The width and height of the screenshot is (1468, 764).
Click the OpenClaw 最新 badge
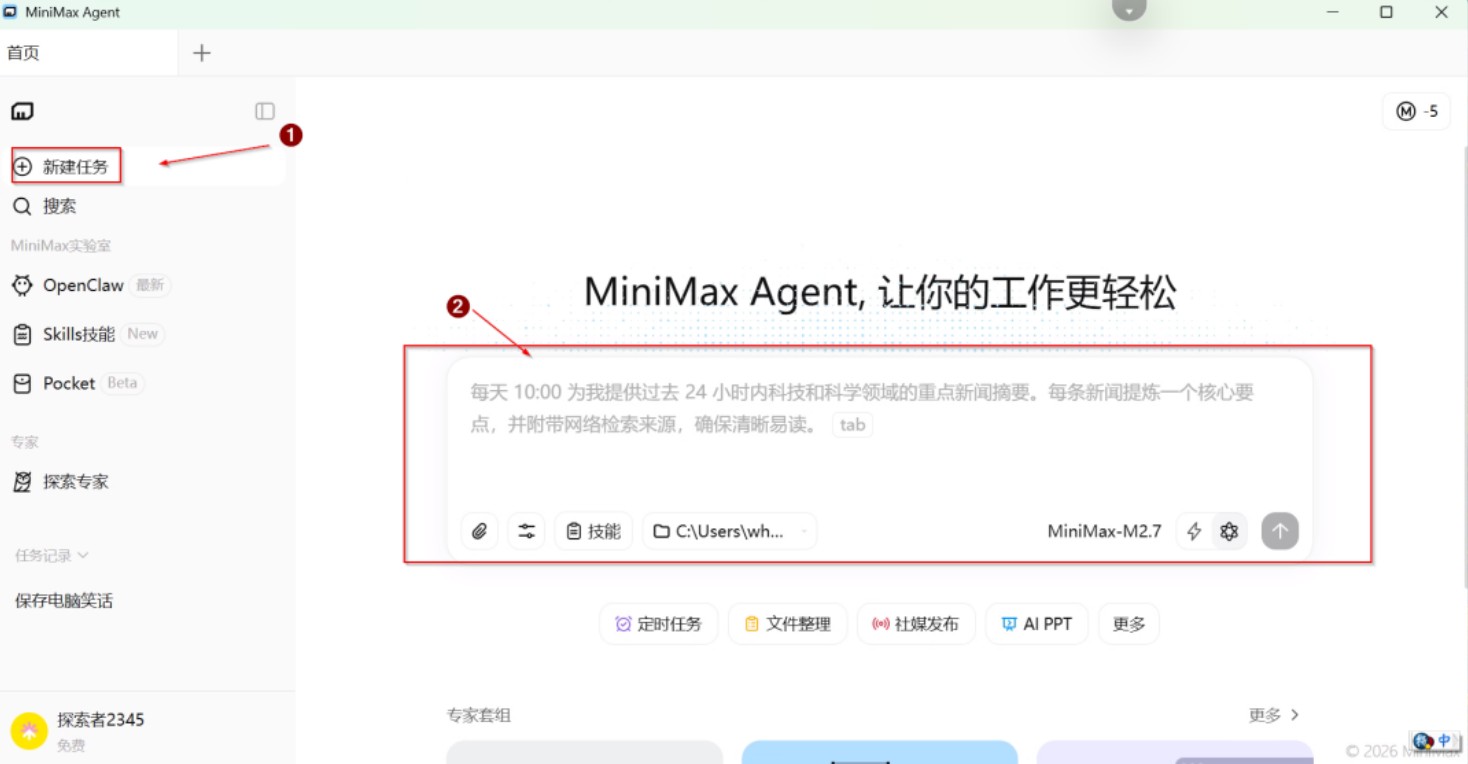tap(150, 285)
